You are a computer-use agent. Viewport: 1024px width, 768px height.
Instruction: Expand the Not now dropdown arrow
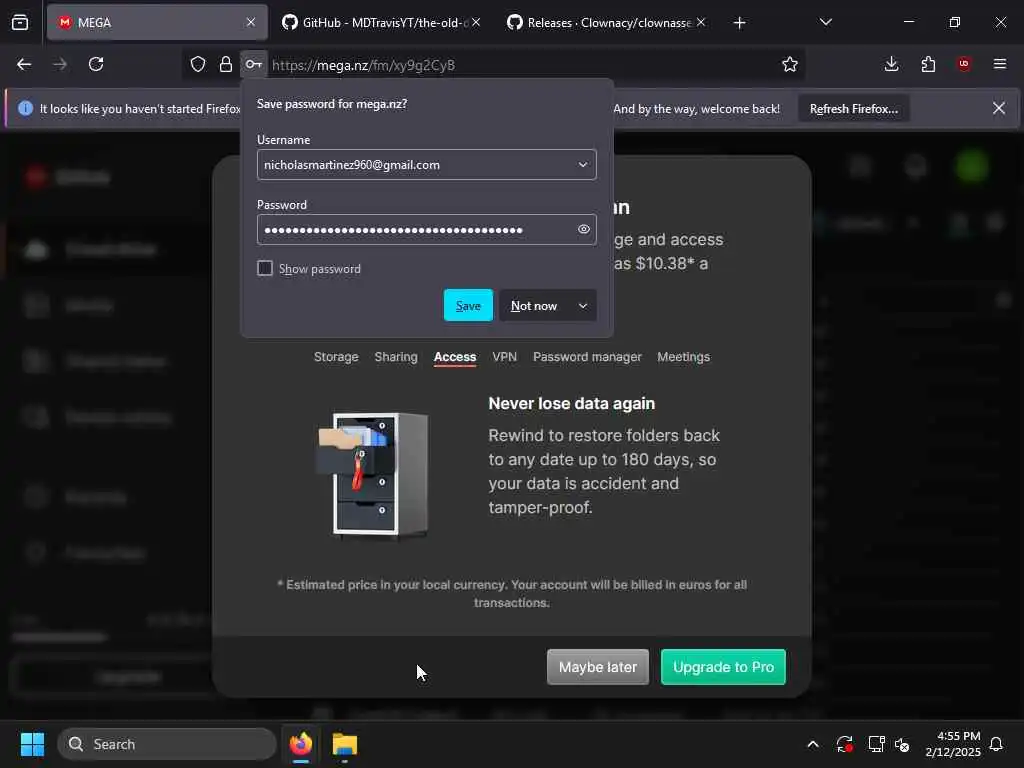pos(583,306)
